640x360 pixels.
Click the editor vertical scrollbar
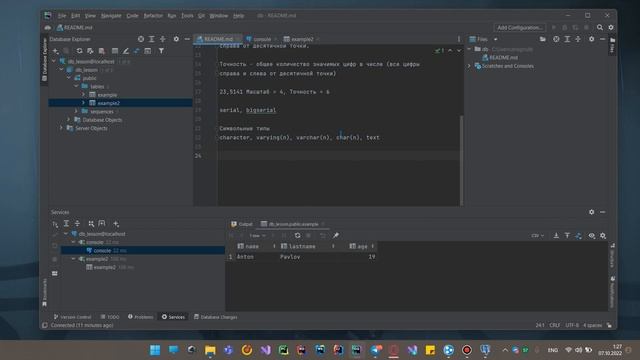point(462,160)
